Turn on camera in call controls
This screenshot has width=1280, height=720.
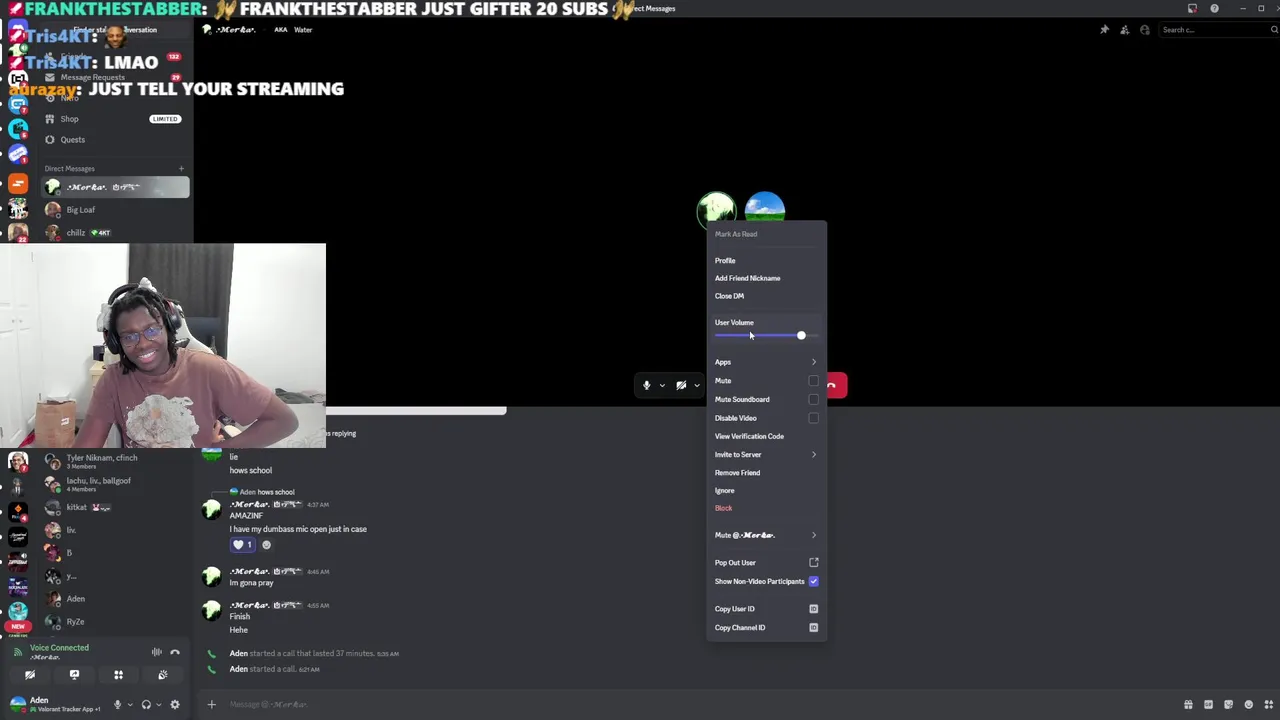tap(681, 385)
